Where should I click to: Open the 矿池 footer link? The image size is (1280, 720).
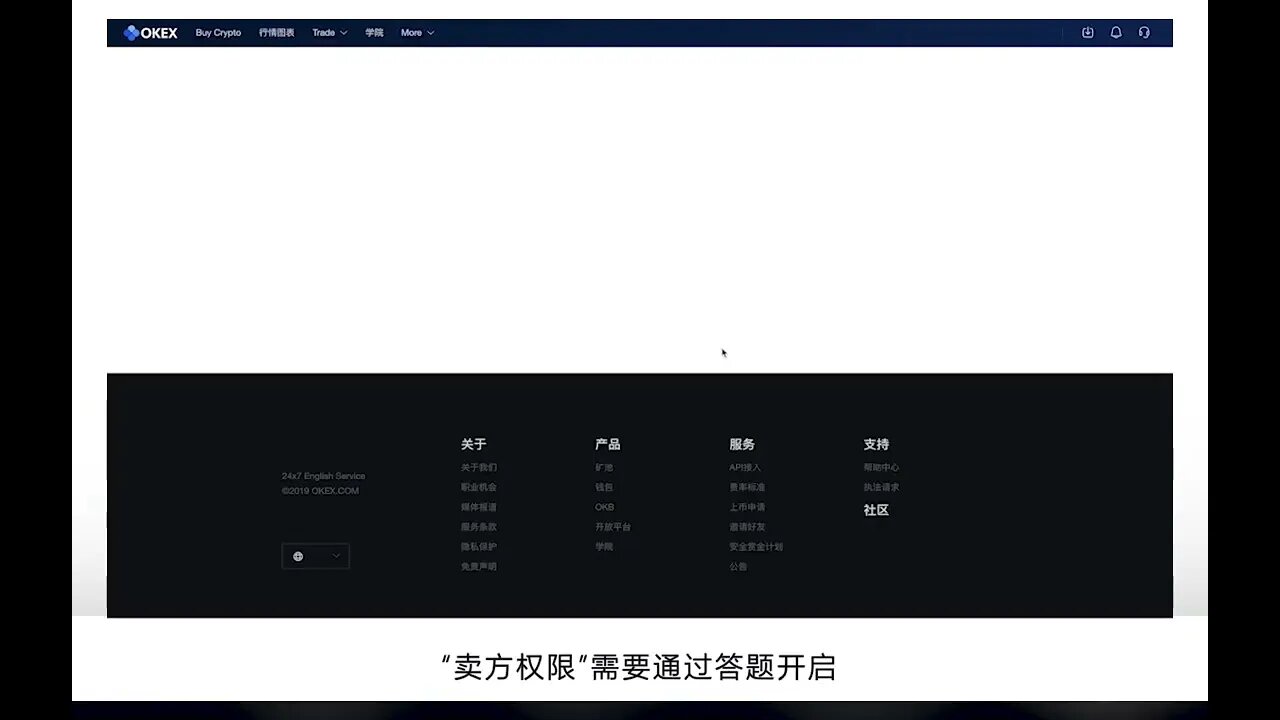pyautogui.click(x=604, y=467)
